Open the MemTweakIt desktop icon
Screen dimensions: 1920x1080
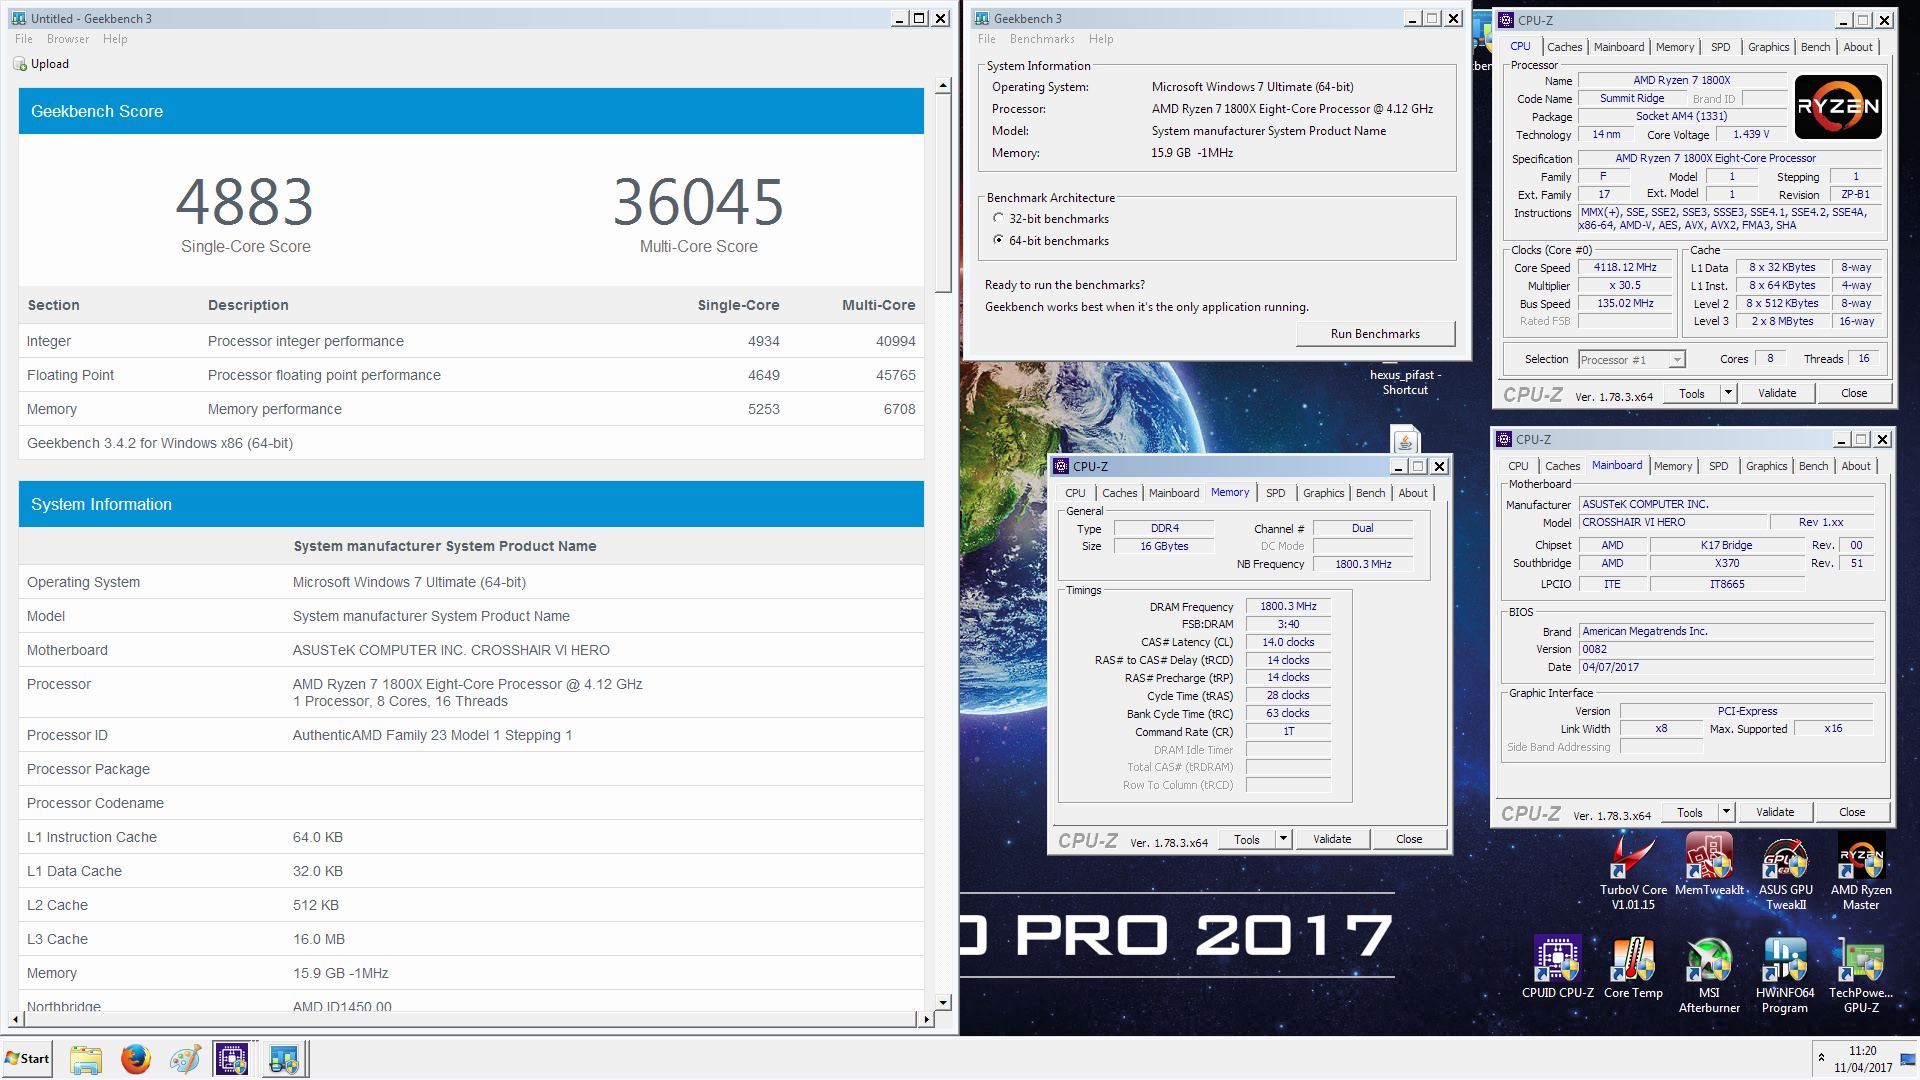[x=1709, y=865]
